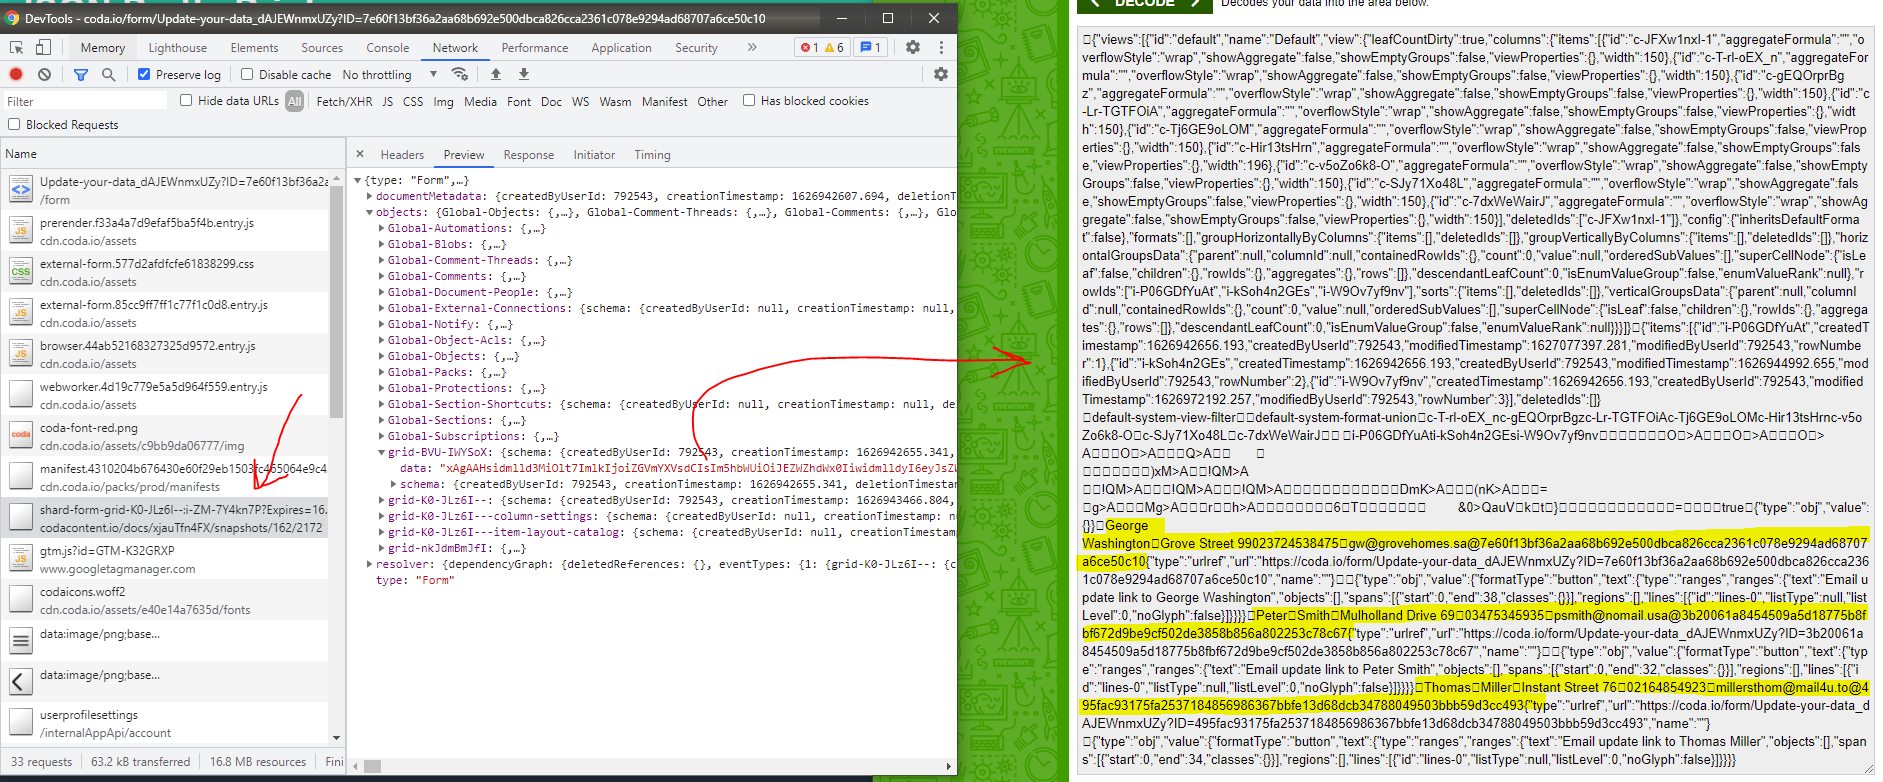Click the Export HAR download arrow
Image resolution: width=1883 pixels, height=782 pixels.
(524, 74)
